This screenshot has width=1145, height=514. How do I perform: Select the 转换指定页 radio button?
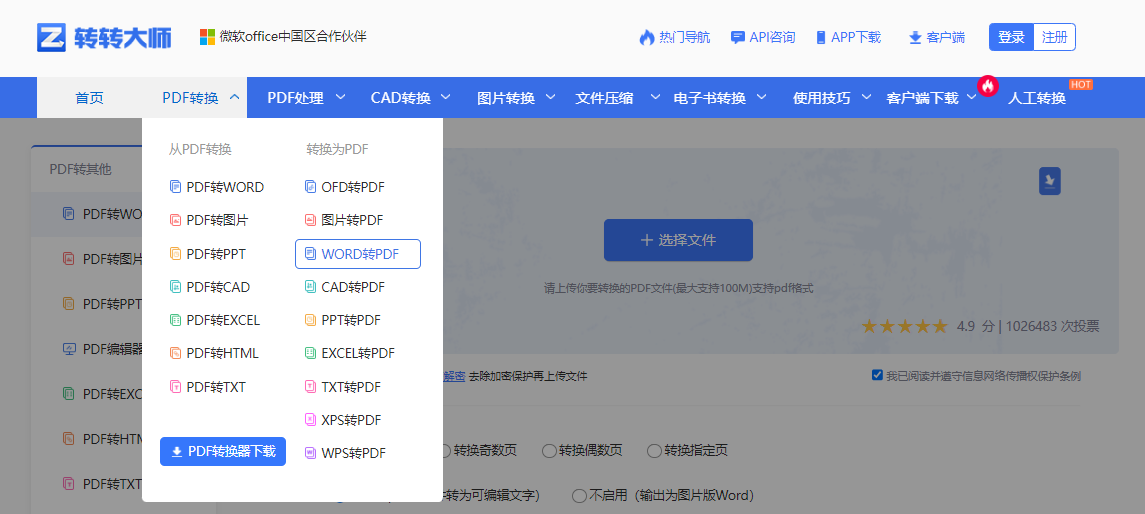(655, 451)
